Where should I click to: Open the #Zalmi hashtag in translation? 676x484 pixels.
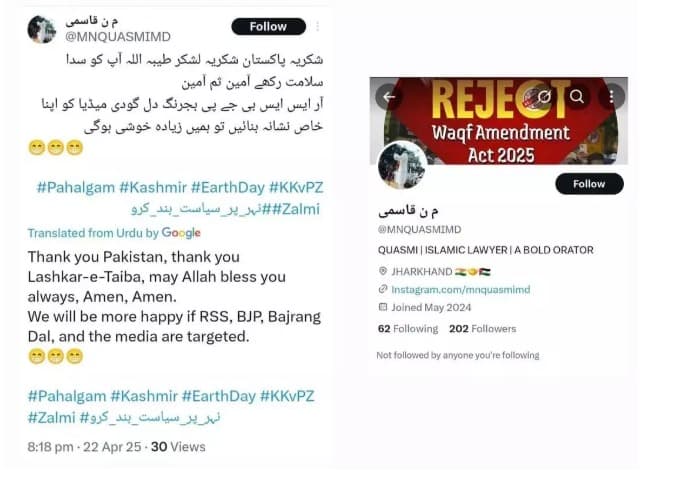(51, 418)
